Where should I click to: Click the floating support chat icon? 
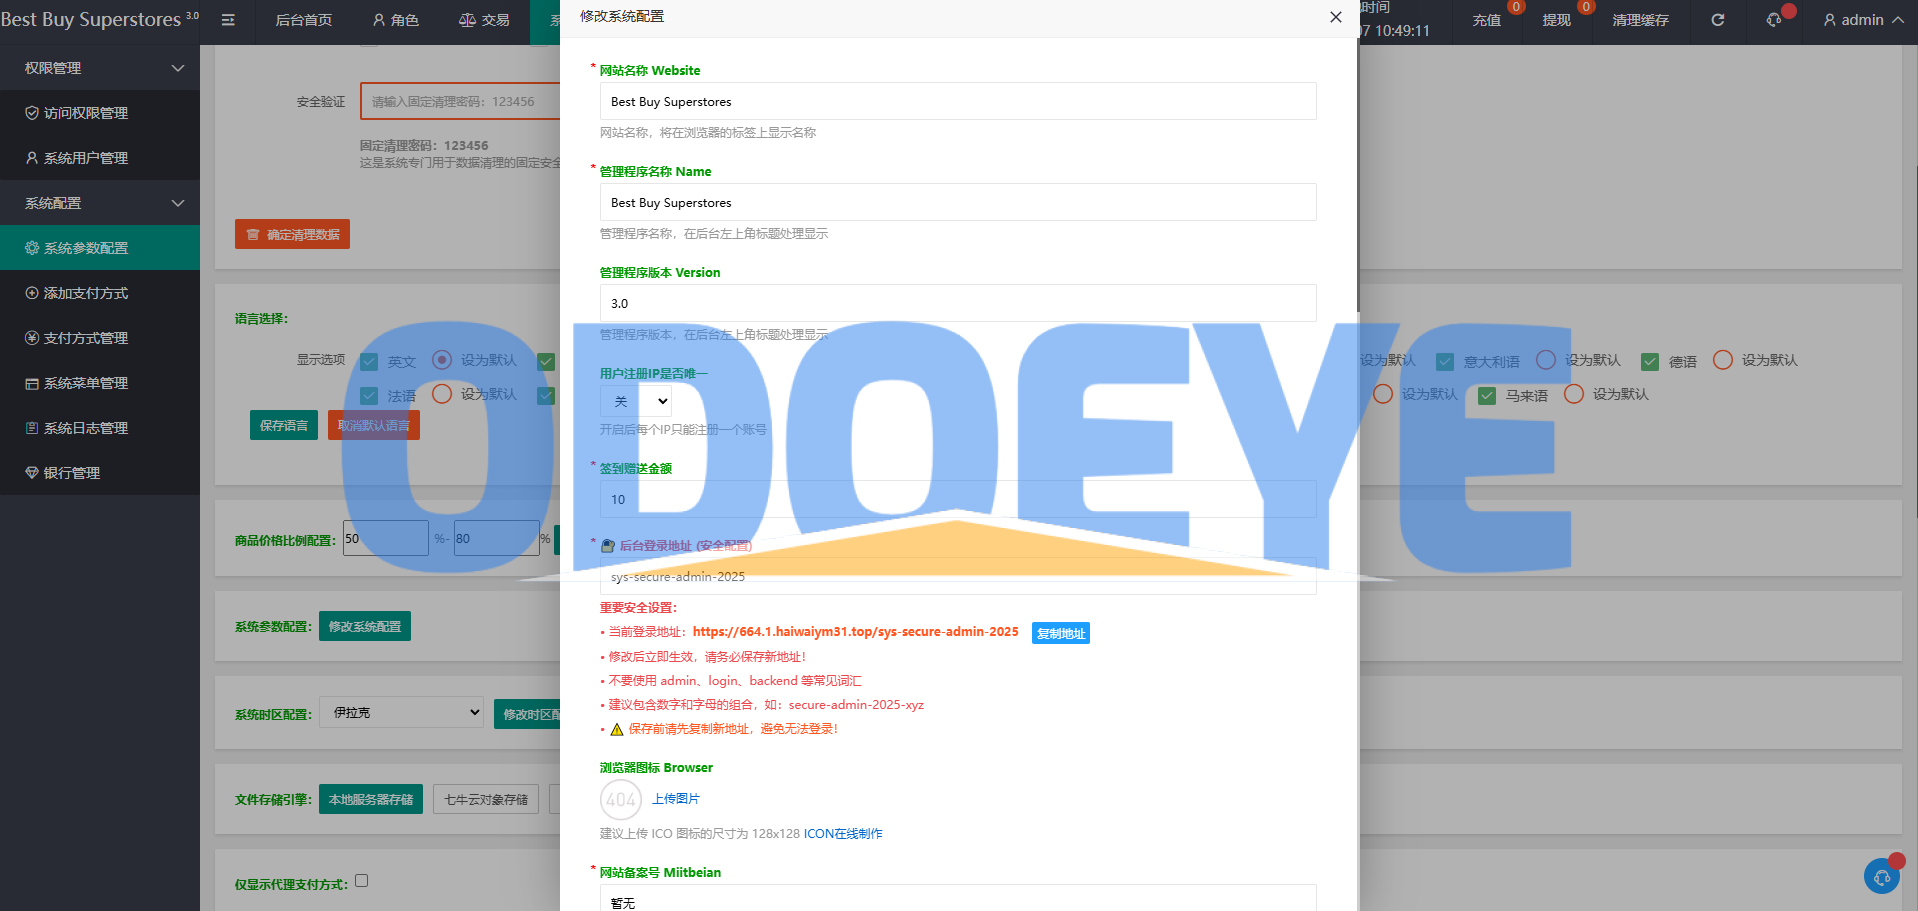(1882, 877)
